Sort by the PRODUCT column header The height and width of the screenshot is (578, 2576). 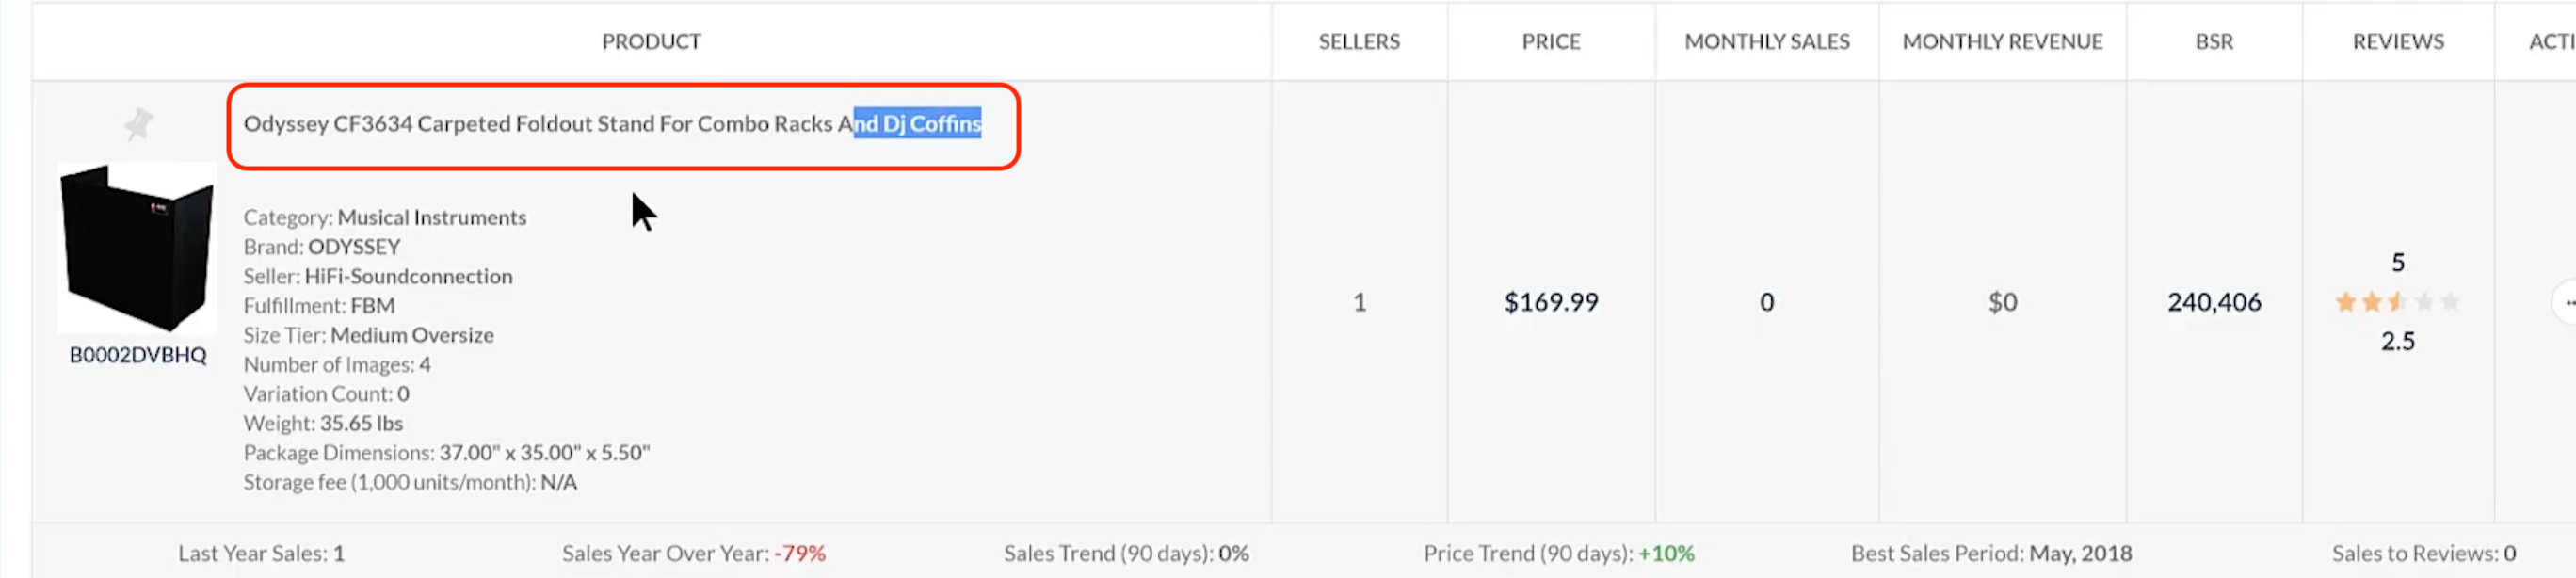pyautogui.click(x=651, y=42)
